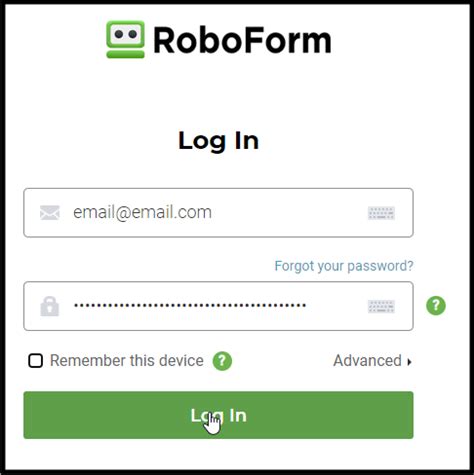The image size is (474, 475).
Task: Enable the Remember this device checkbox
Action: pos(36,361)
